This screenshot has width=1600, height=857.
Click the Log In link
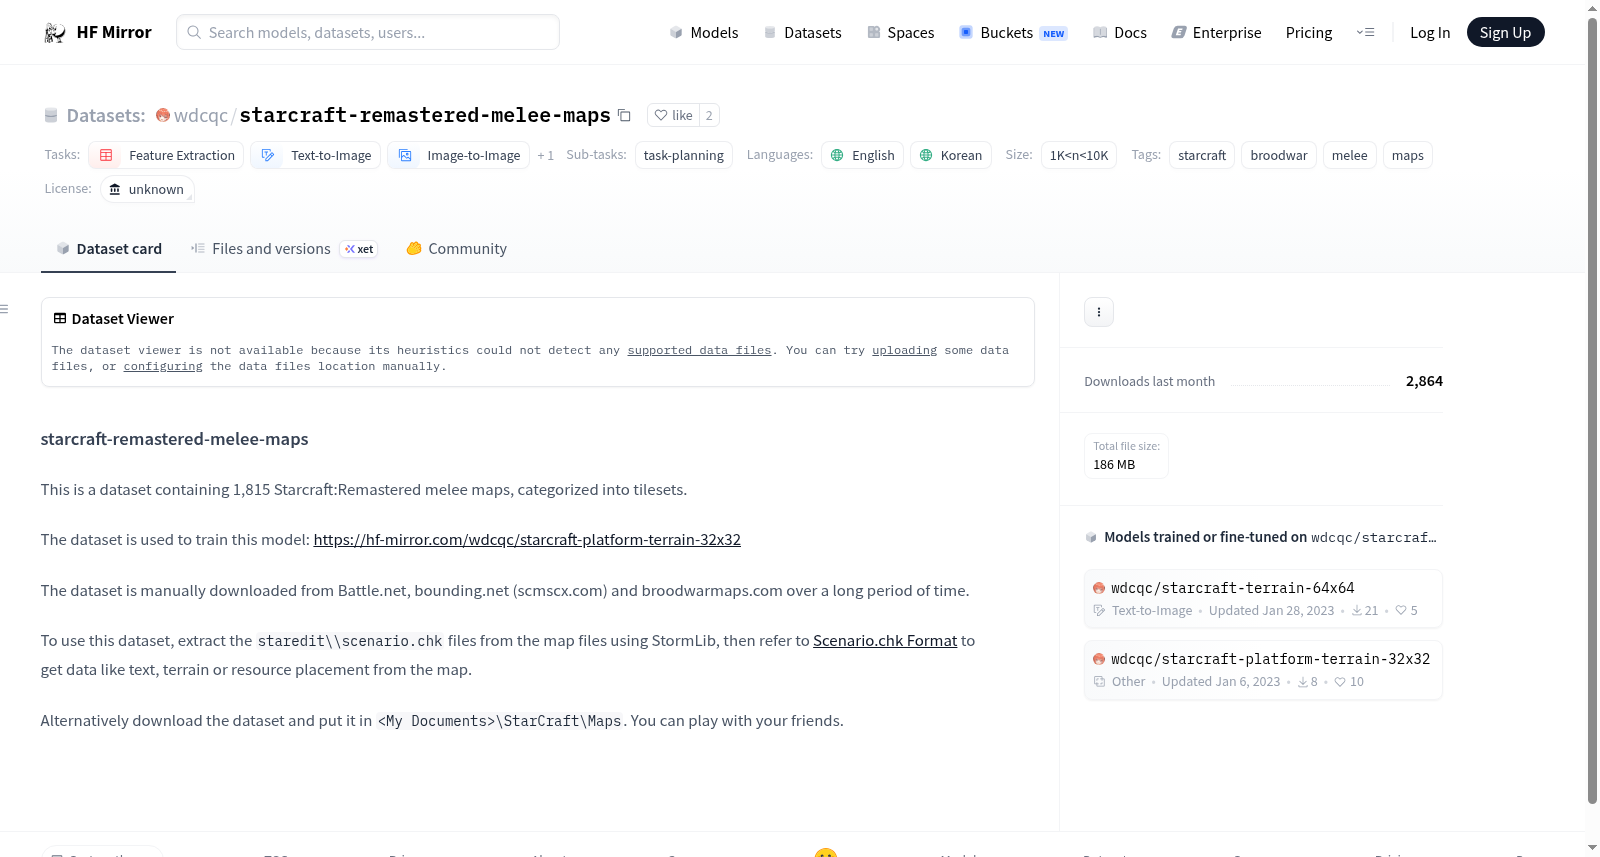1430,33
